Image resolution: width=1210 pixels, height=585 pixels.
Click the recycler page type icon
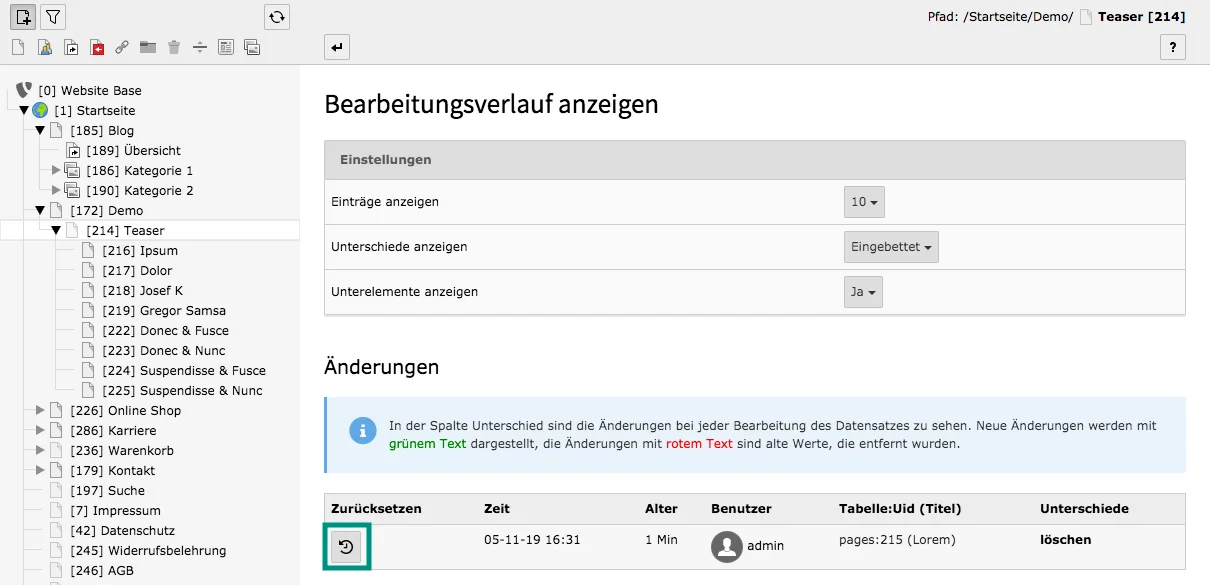click(175, 47)
